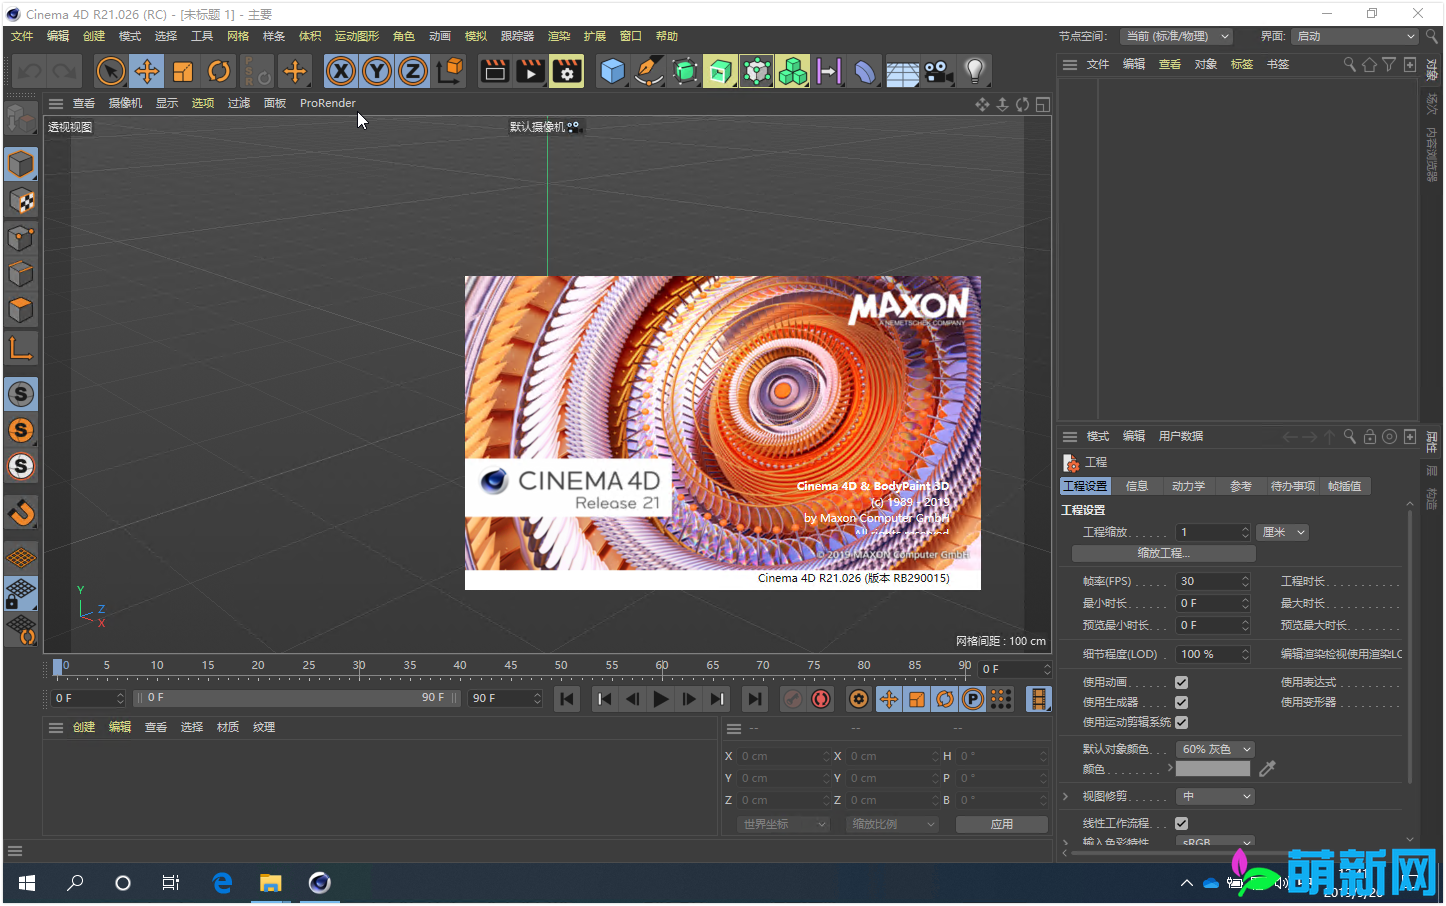Open the MoGraph Cloner icon
1446x906 pixels.
(x=757, y=71)
